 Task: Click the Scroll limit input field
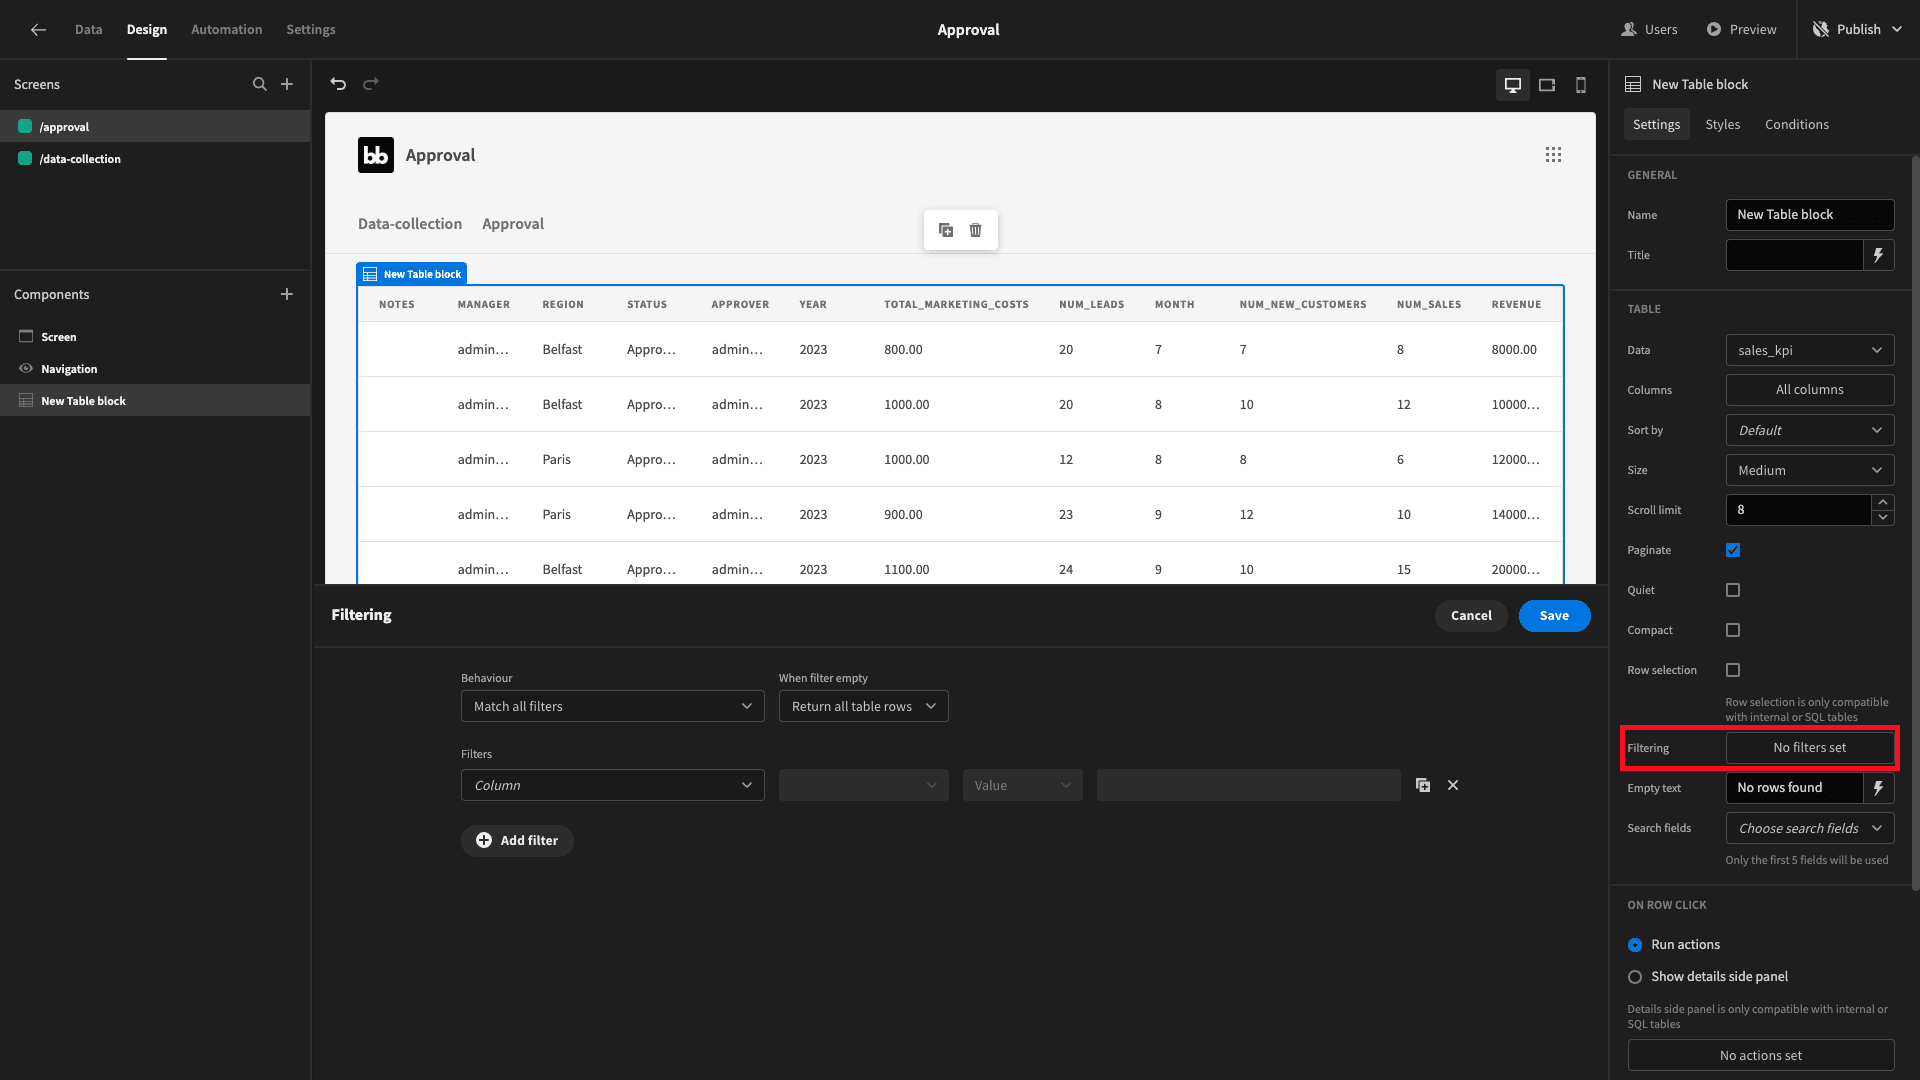(1798, 510)
